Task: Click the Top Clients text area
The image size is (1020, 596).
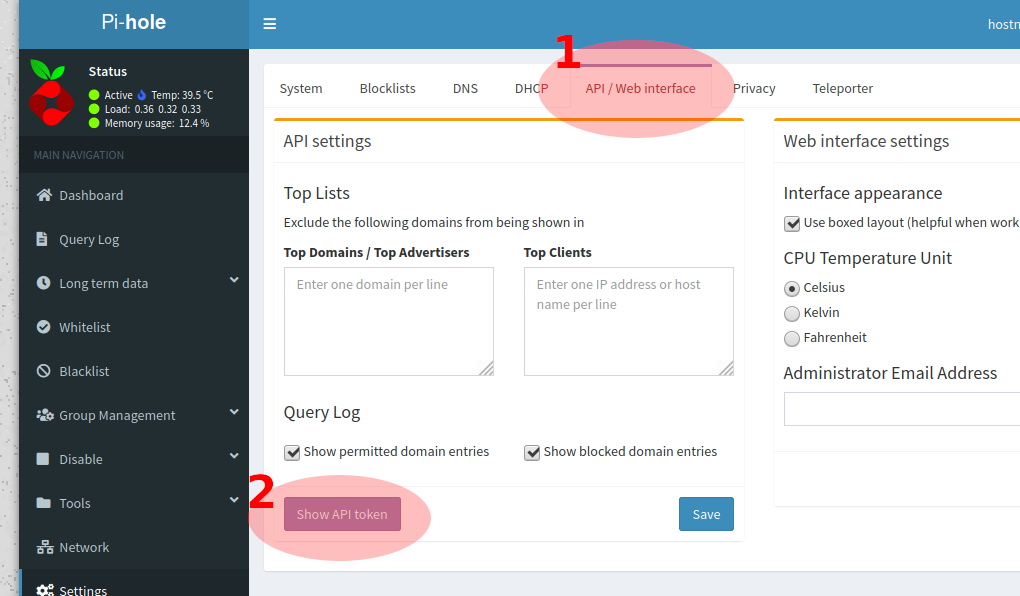Action: coord(628,321)
